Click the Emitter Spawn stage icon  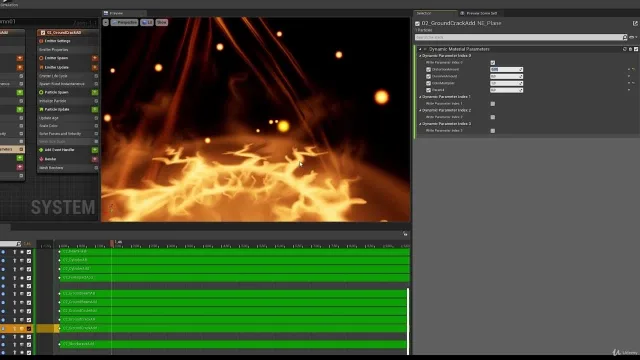click(x=41, y=58)
